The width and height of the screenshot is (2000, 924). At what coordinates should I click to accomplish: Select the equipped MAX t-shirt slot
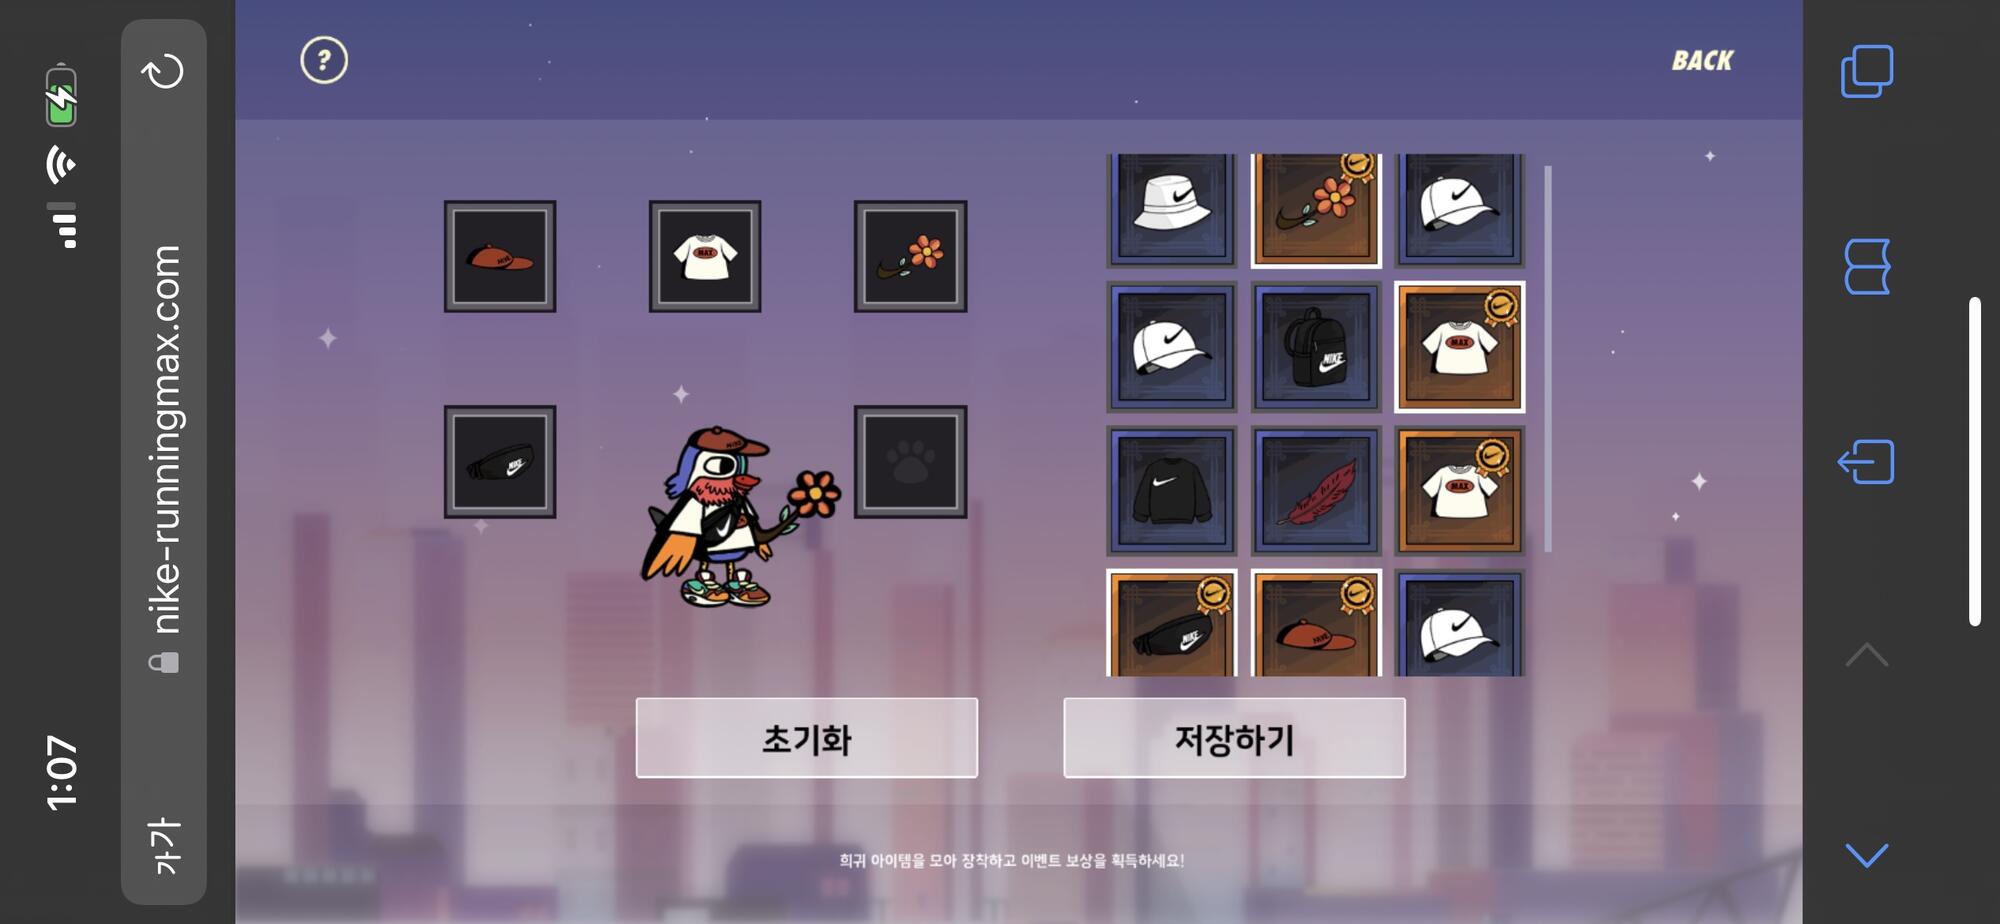coord(705,257)
